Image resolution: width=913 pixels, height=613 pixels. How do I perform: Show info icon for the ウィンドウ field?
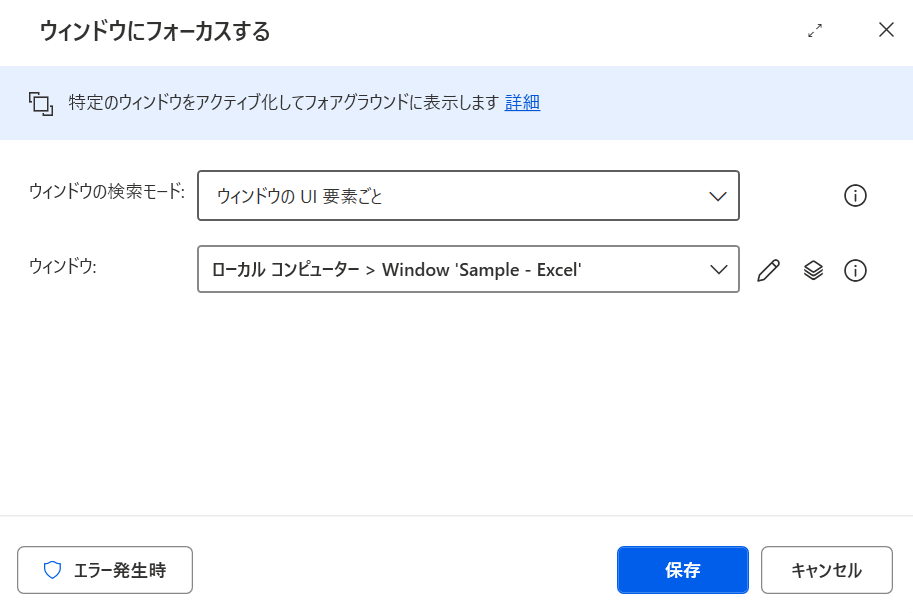[x=855, y=270]
